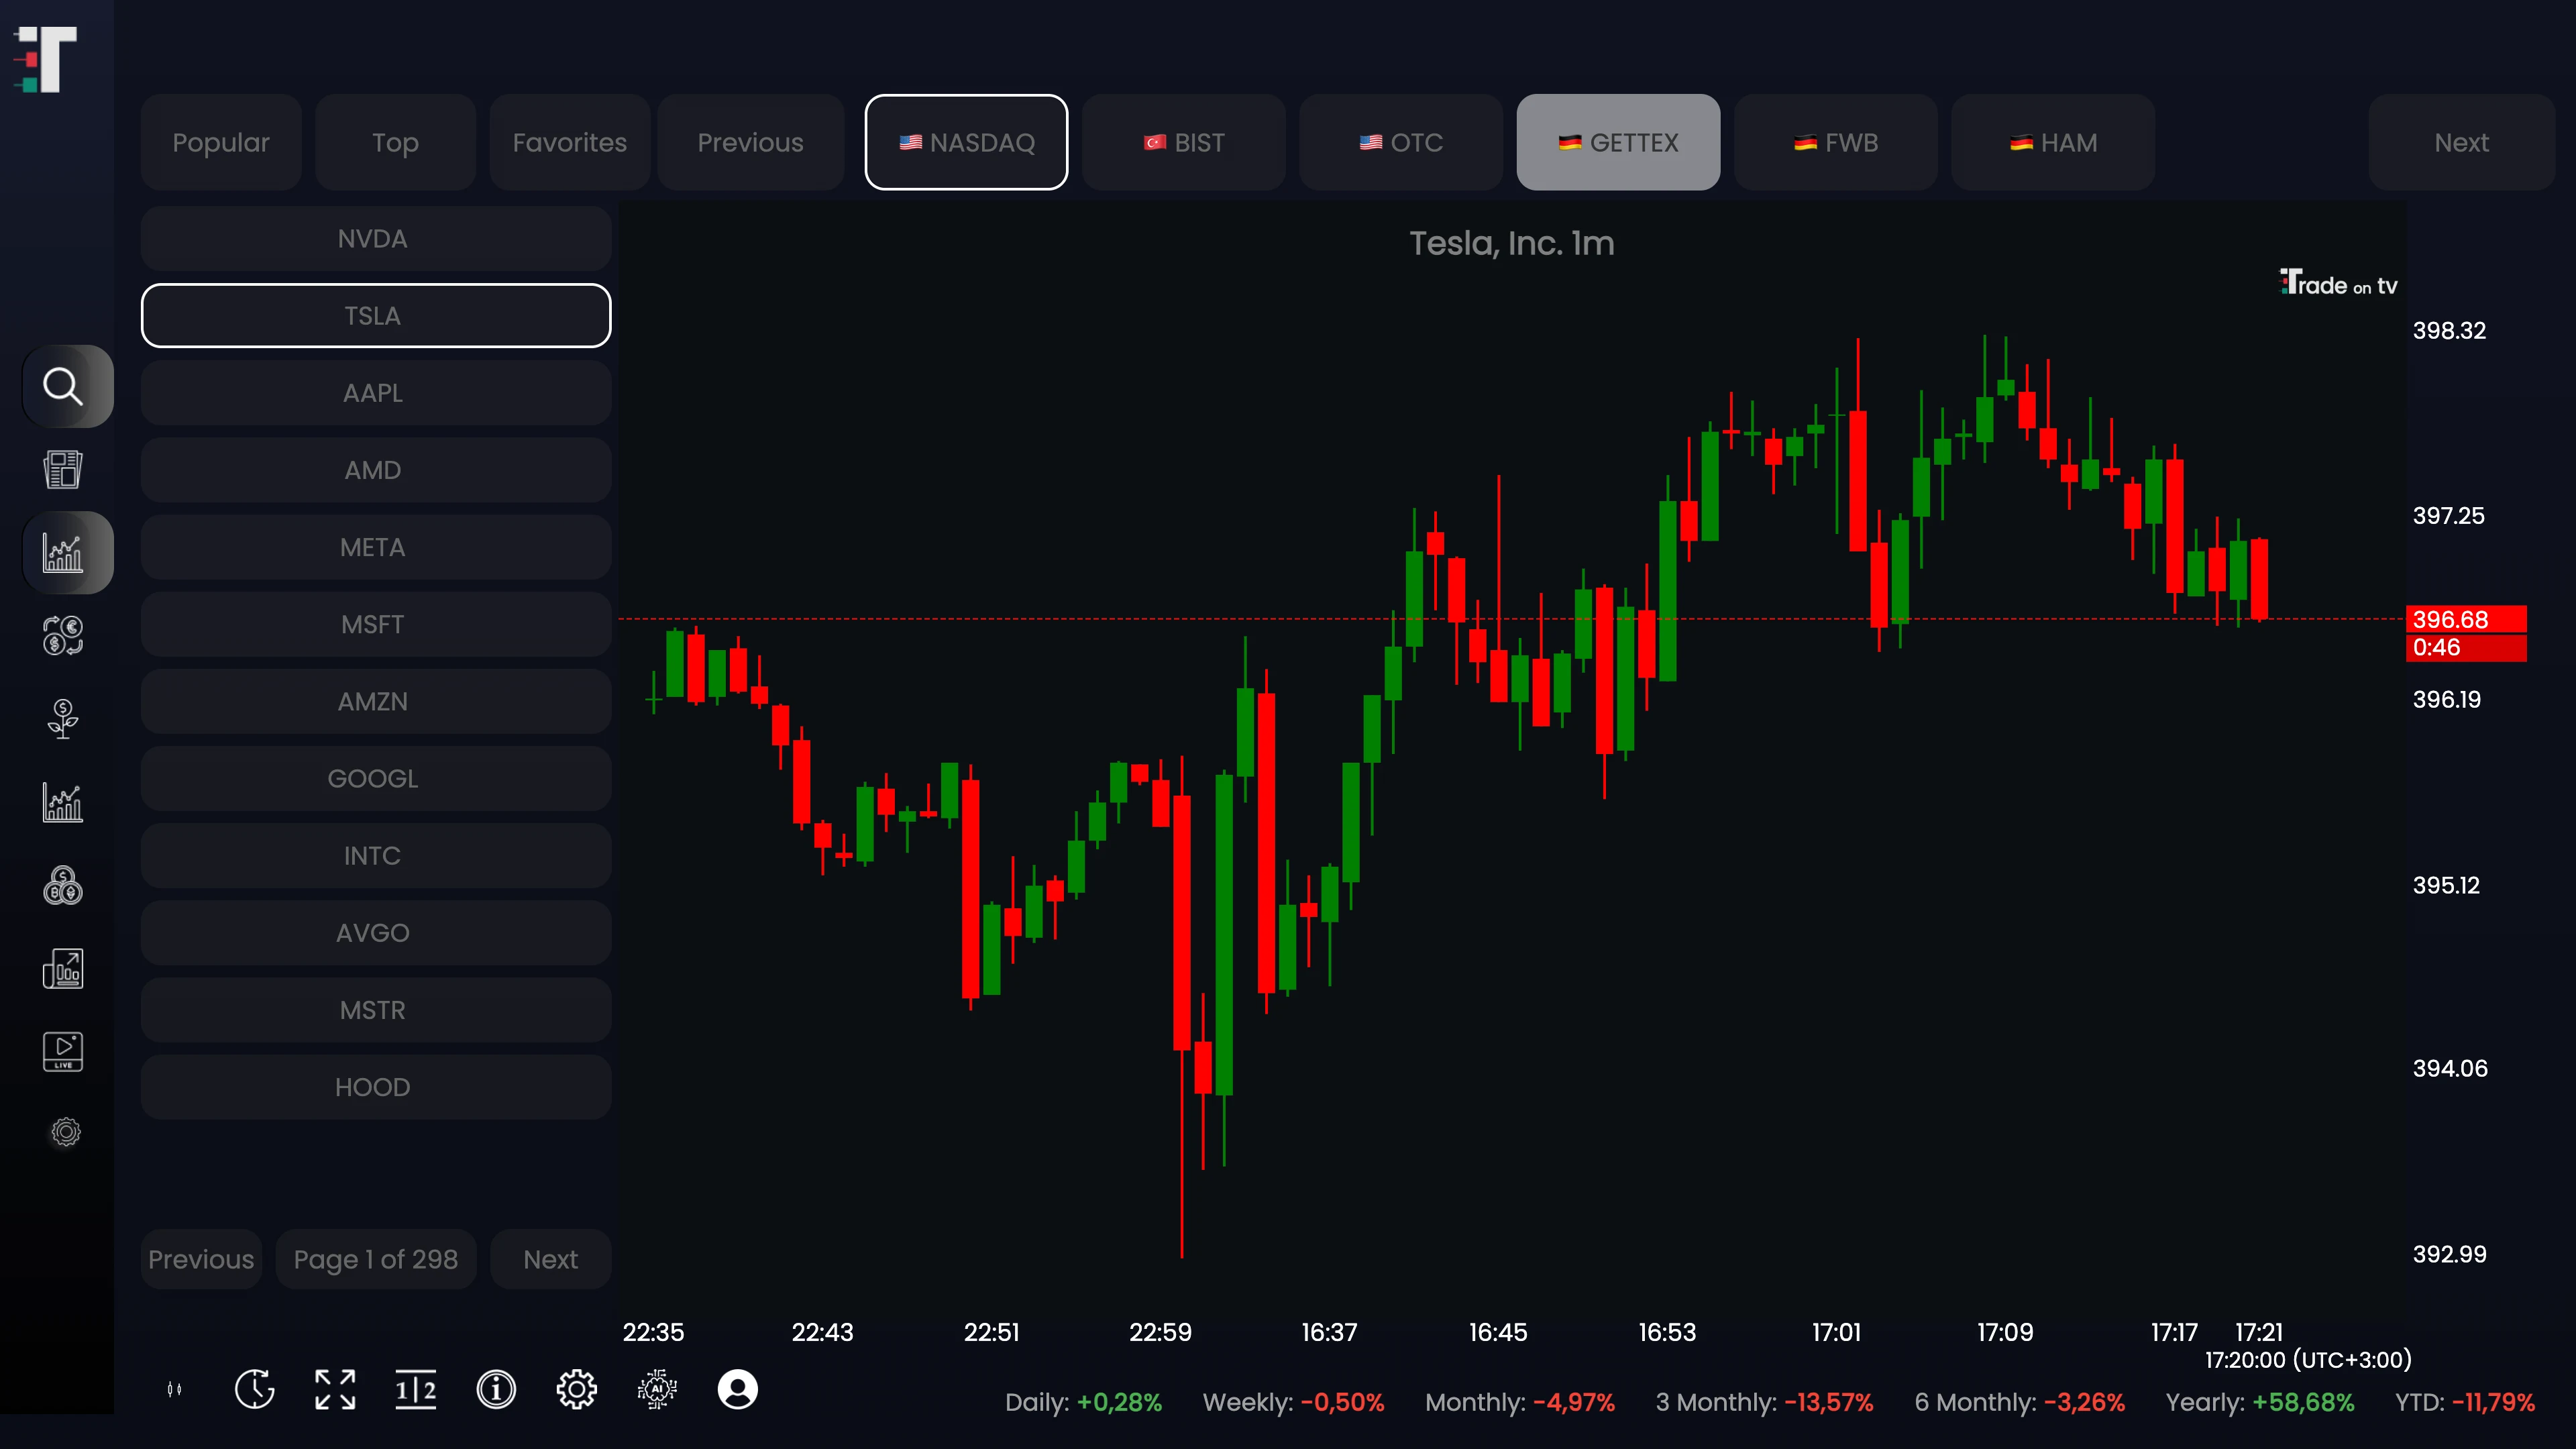Select AAPL from the symbol list
The width and height of the screenshot is (2576, 1449).
click(376, 393)
